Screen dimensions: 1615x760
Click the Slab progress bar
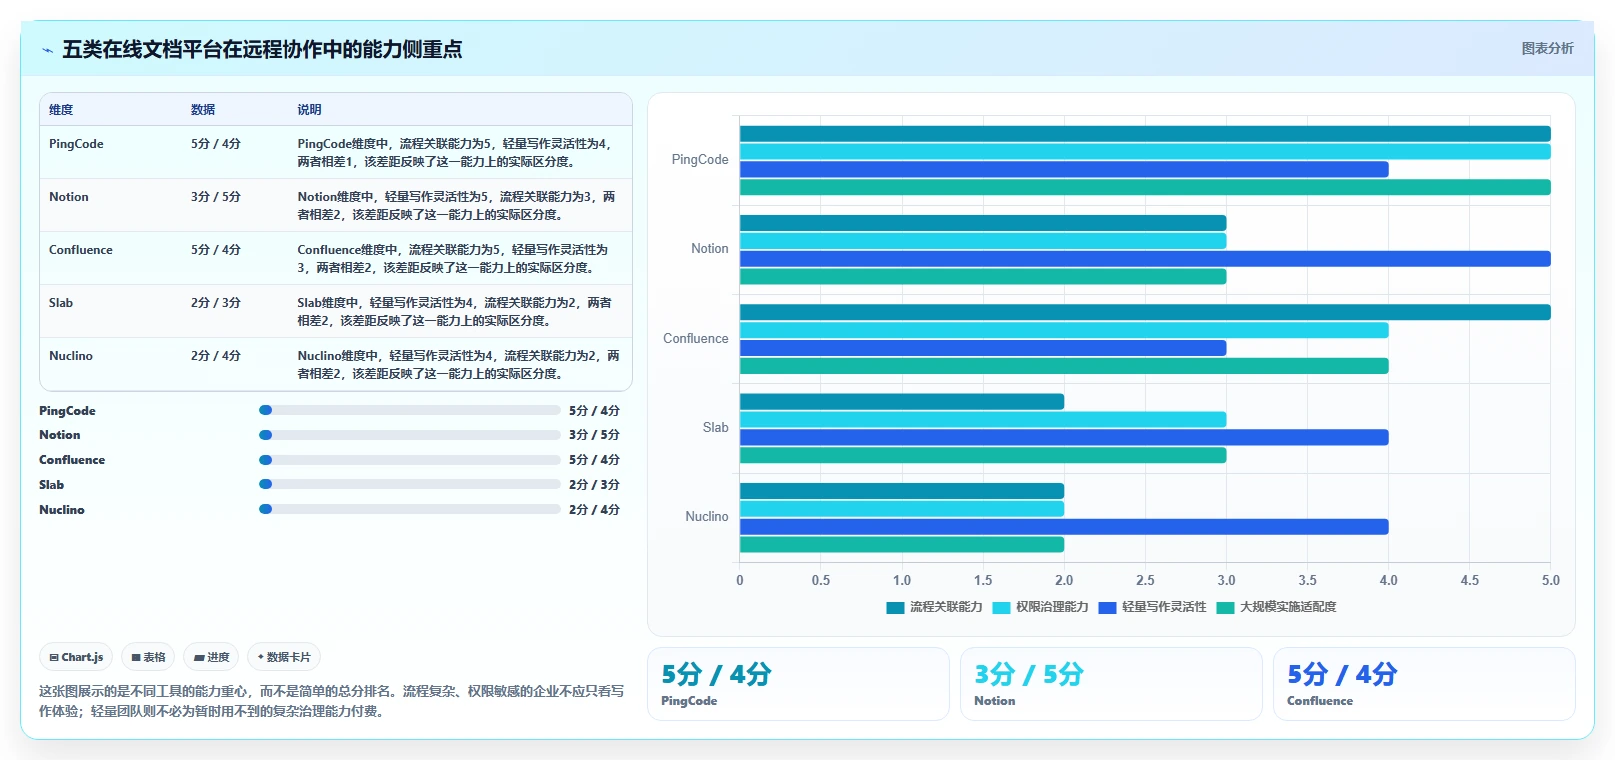(410, 484)
